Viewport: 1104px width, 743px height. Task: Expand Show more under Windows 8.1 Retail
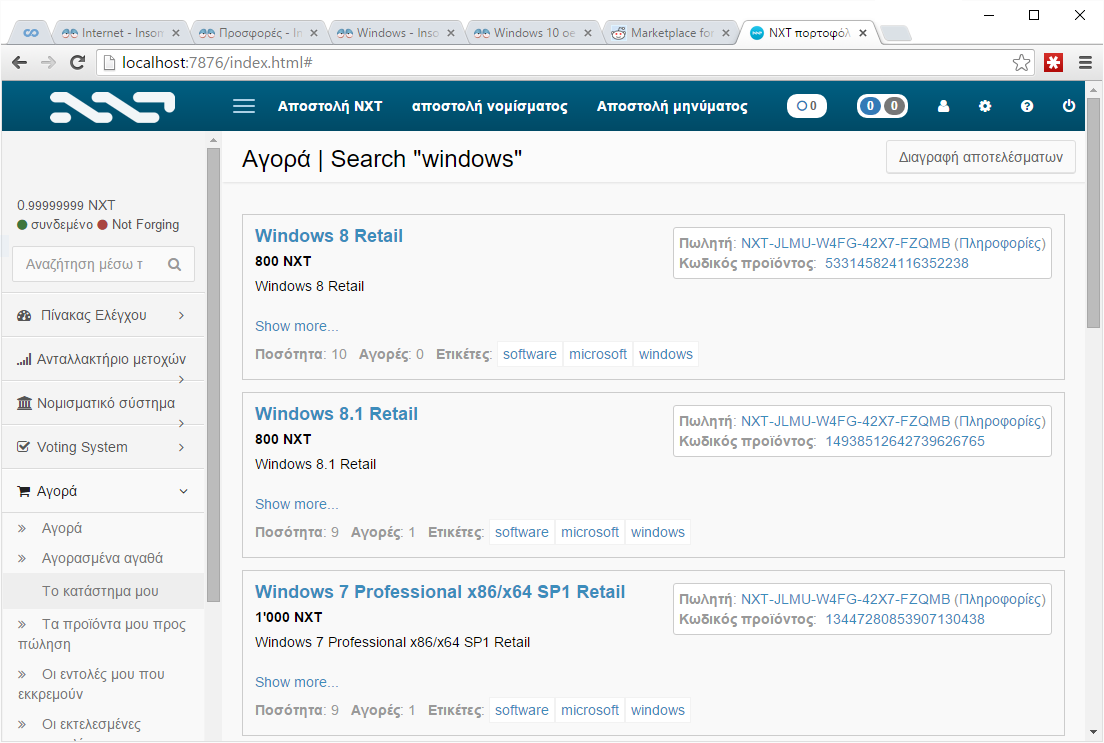(296, 504)
